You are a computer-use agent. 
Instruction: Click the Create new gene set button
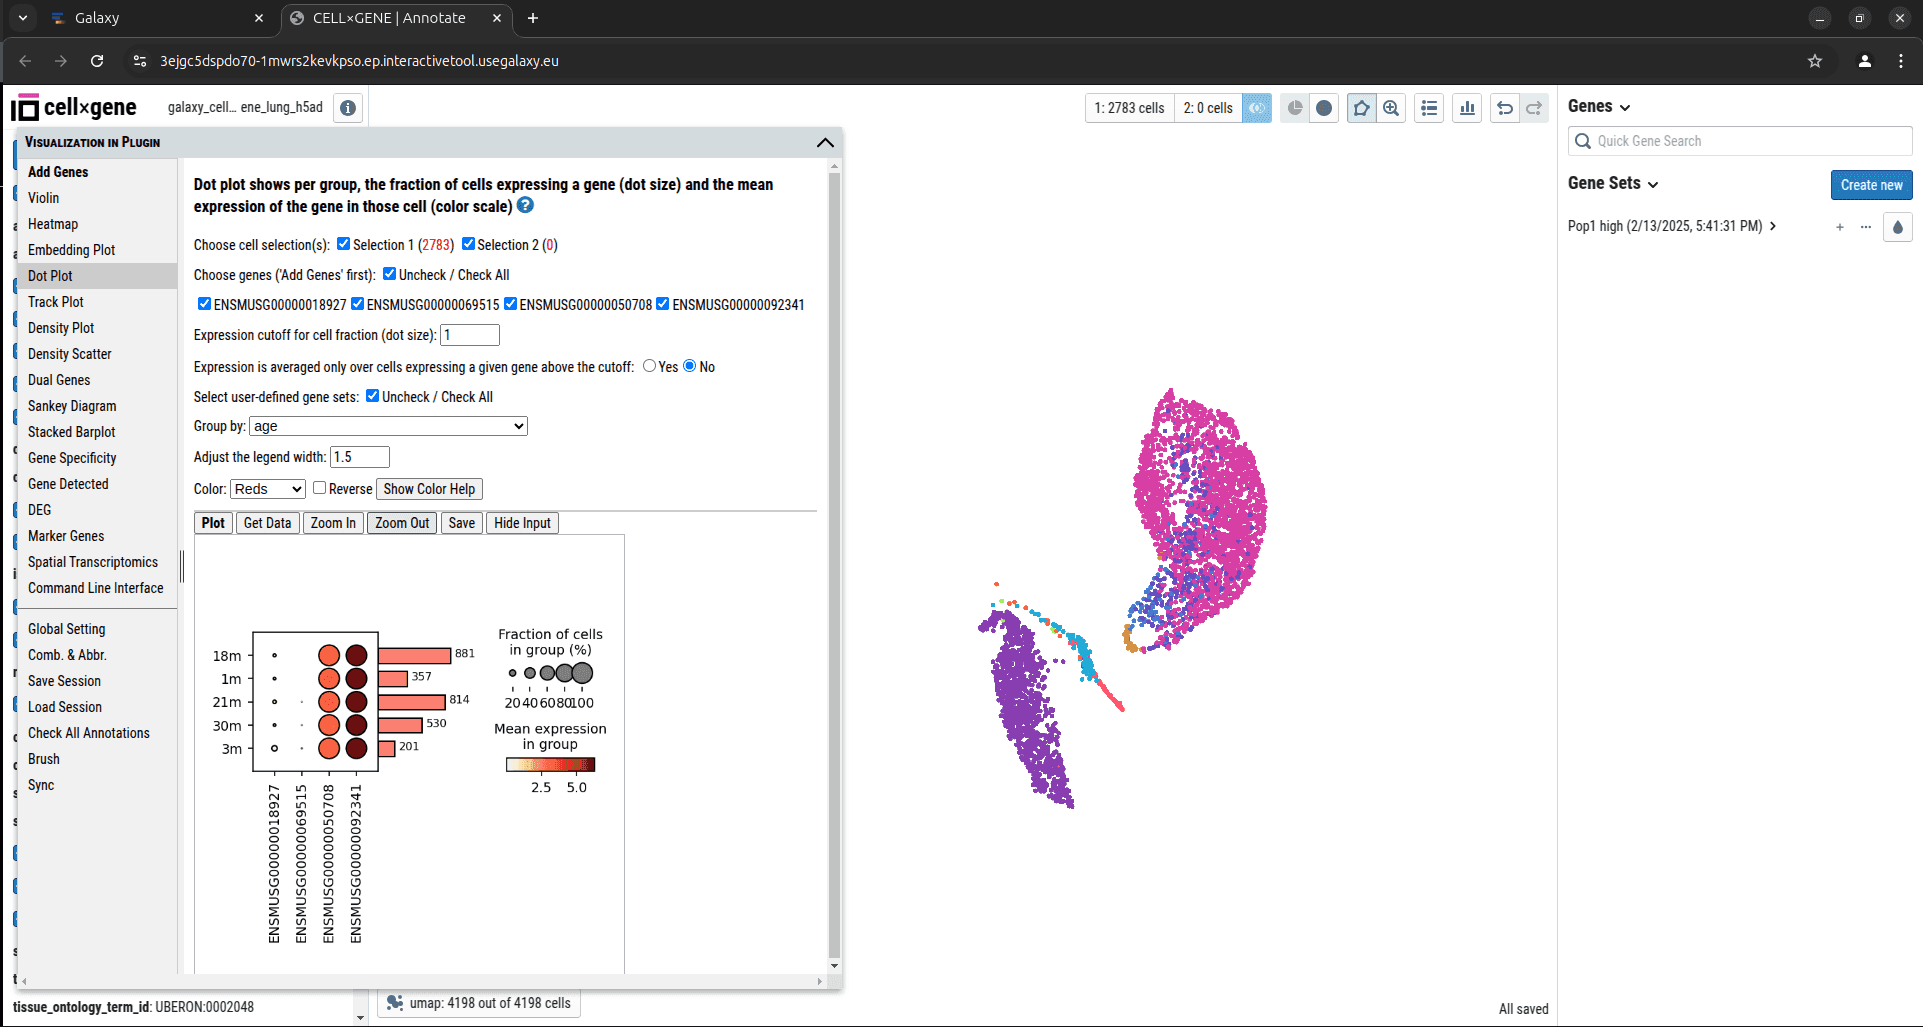pos(1871,185)
